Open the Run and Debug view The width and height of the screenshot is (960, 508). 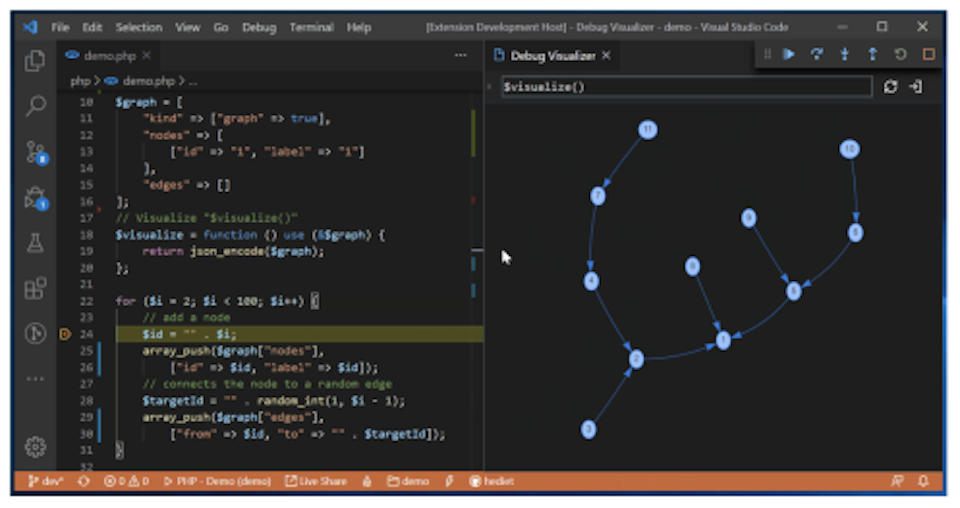[x=35, y=198]
